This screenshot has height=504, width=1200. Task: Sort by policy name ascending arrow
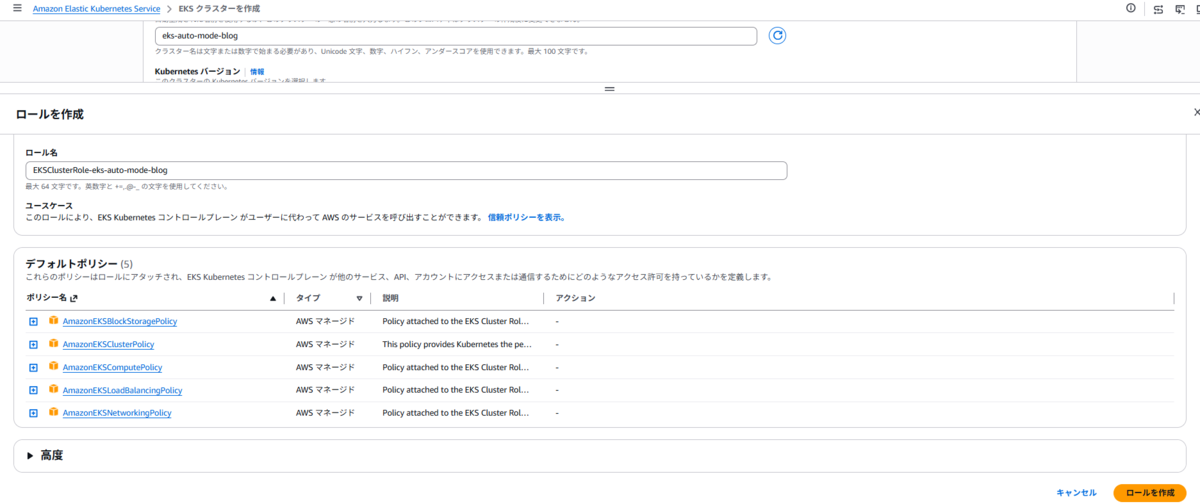273,298
